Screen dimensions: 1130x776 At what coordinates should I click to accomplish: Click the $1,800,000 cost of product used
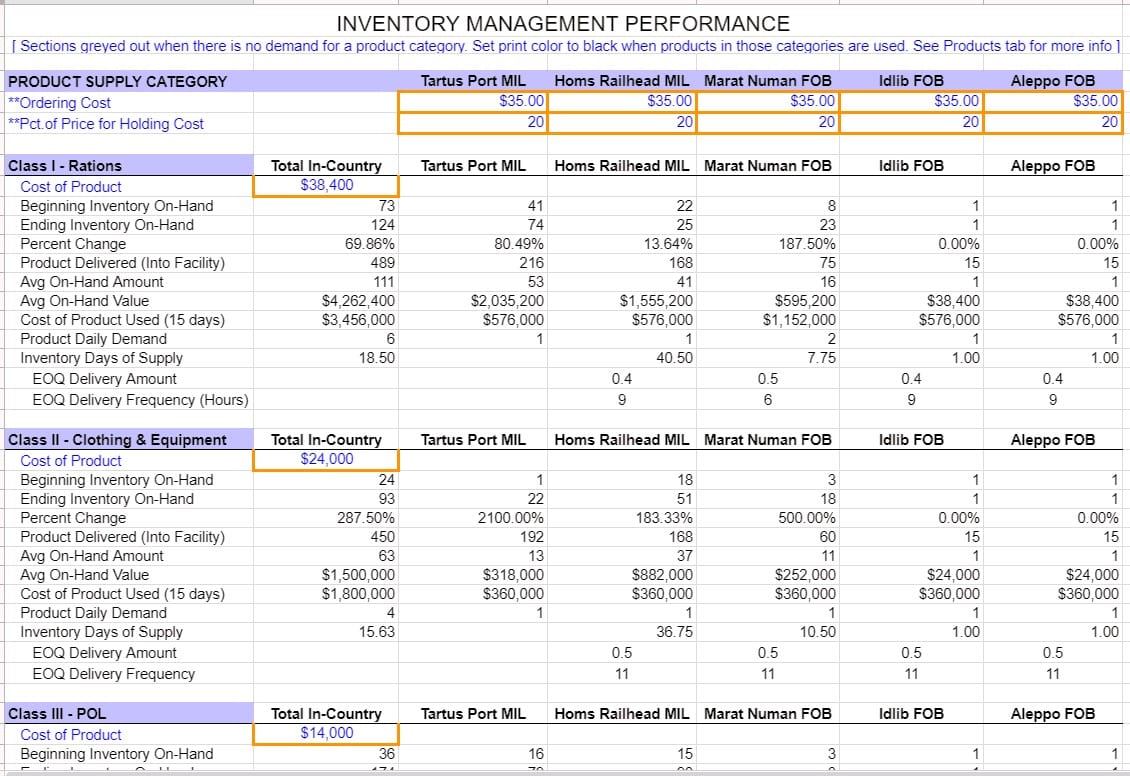point(358,594)
